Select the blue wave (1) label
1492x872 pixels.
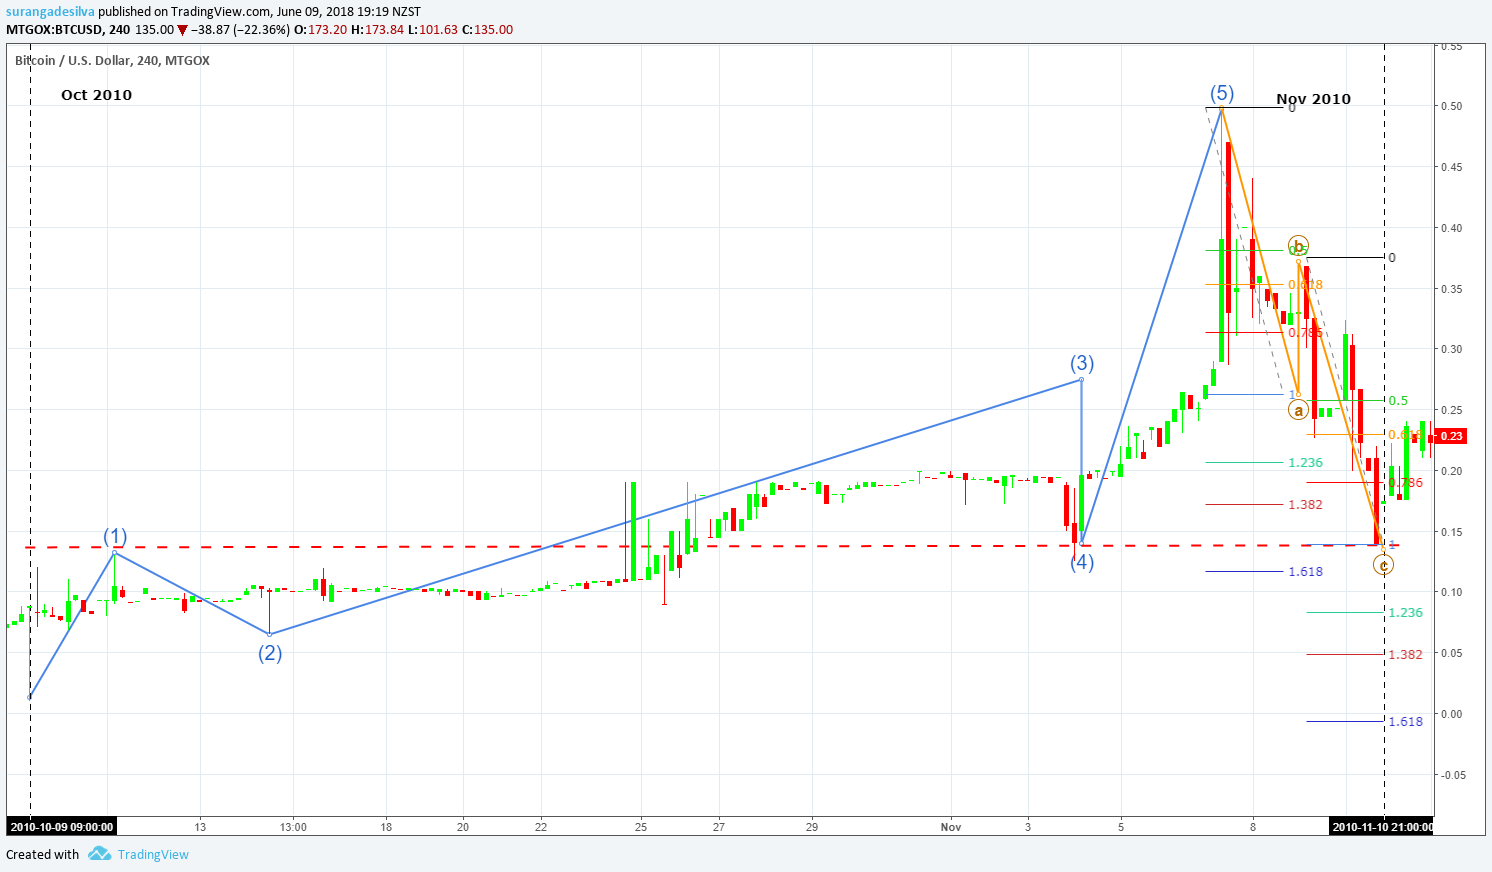pyautogui.click(x=115, y=537)
